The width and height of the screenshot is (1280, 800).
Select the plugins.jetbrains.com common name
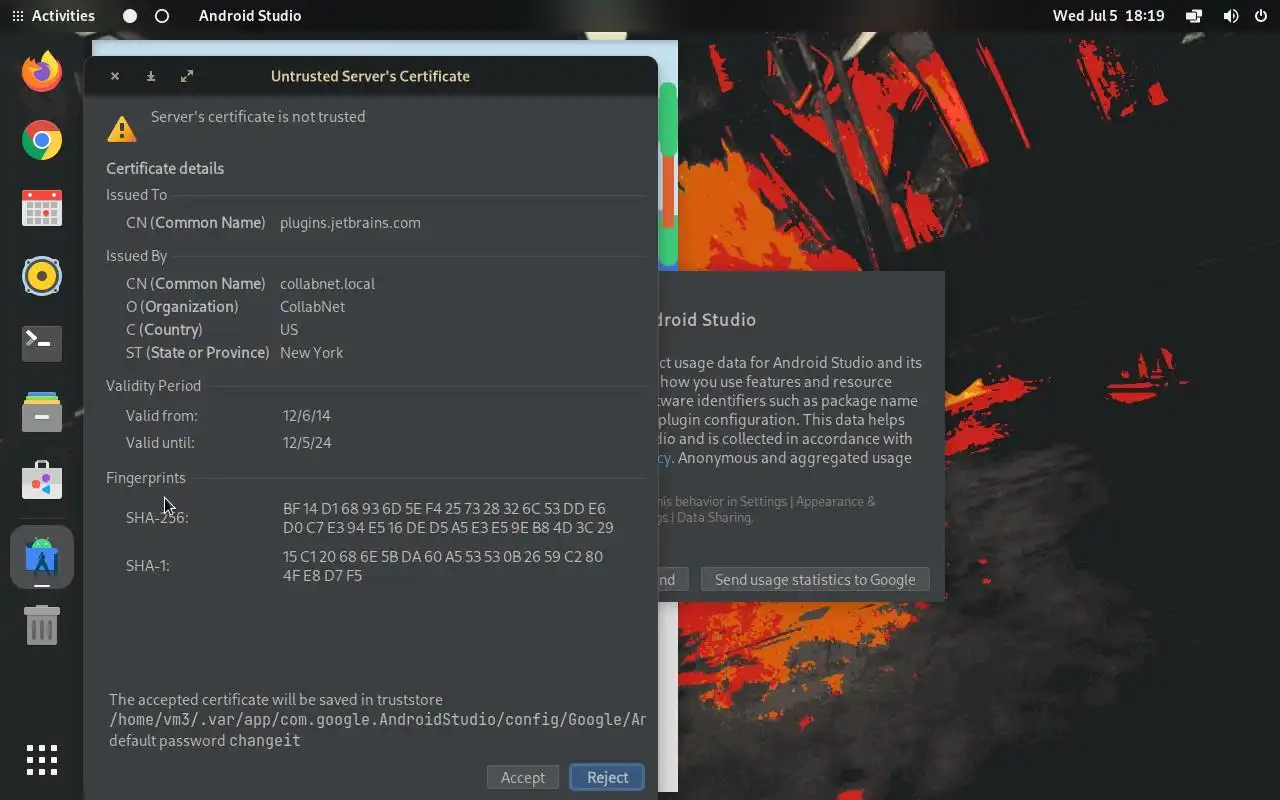coord(350,222)
